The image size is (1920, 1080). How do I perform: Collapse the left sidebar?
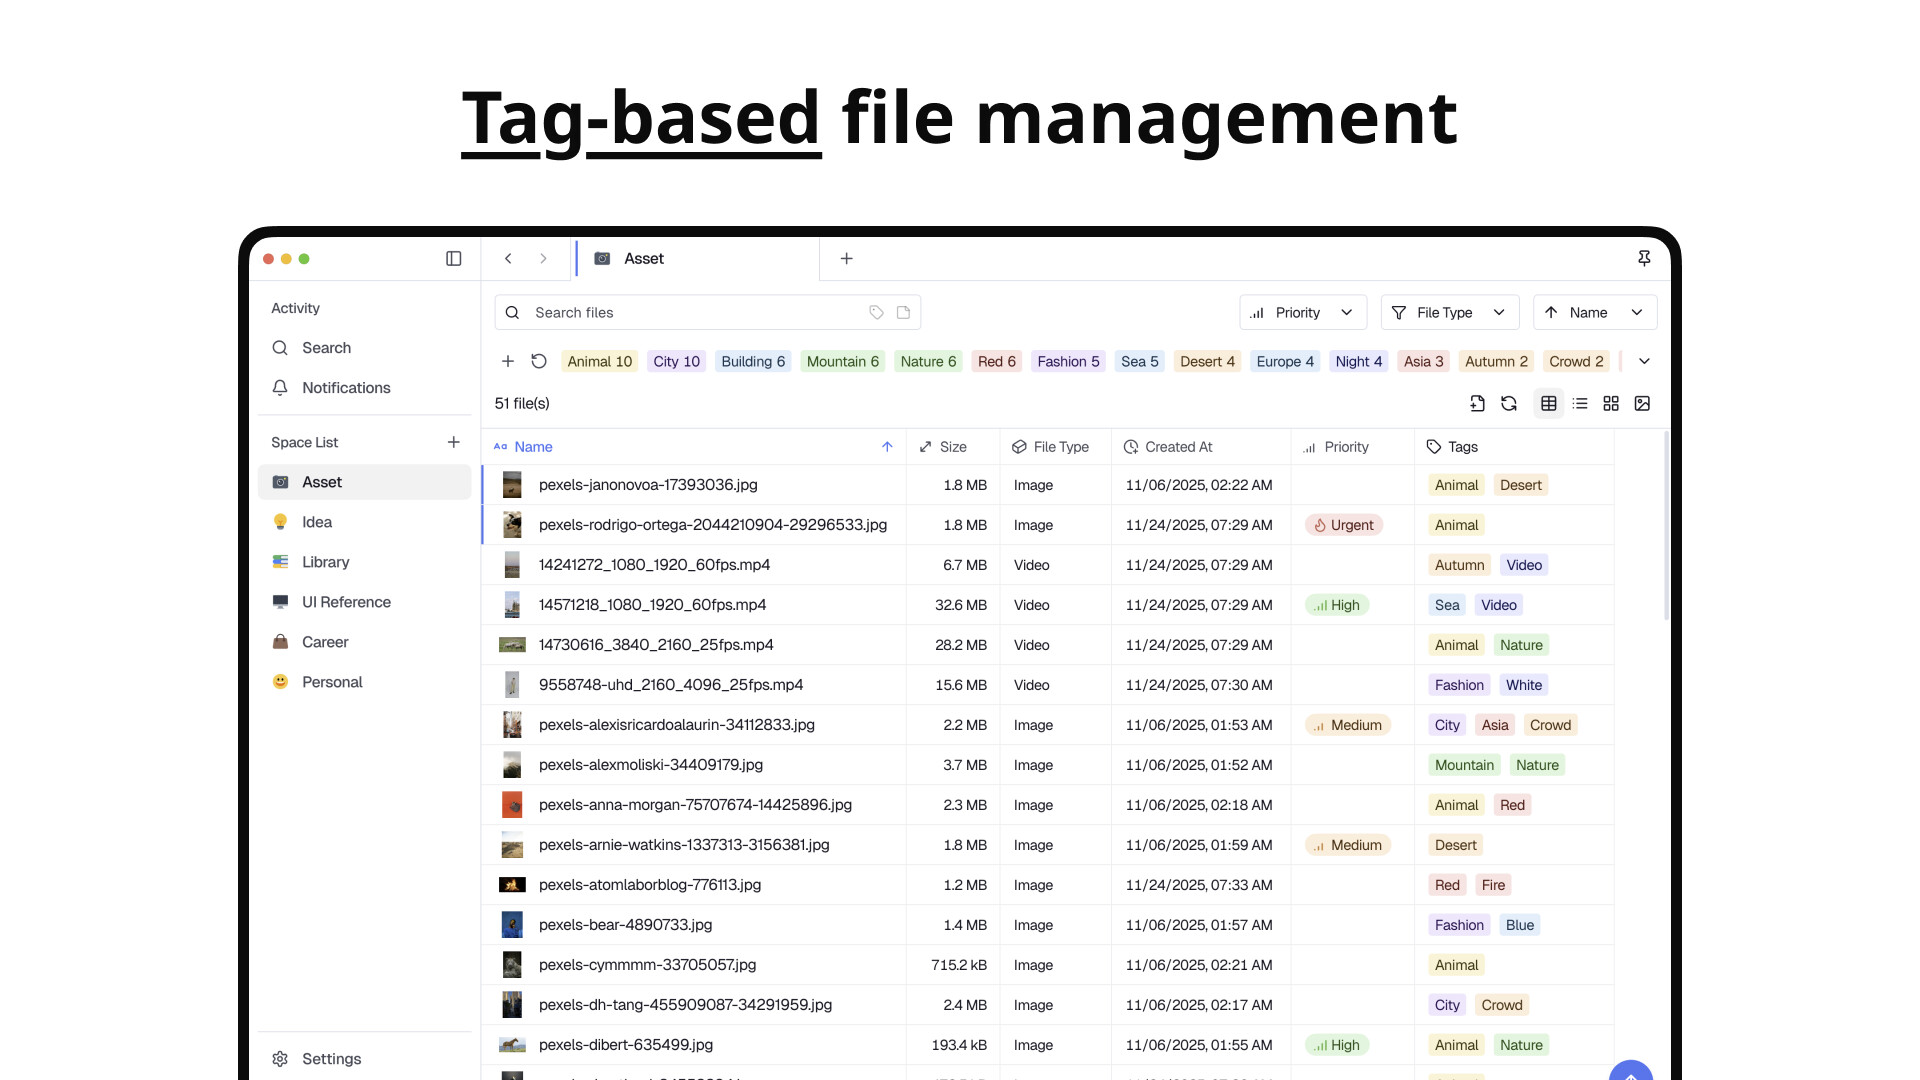tap(453, 258)
